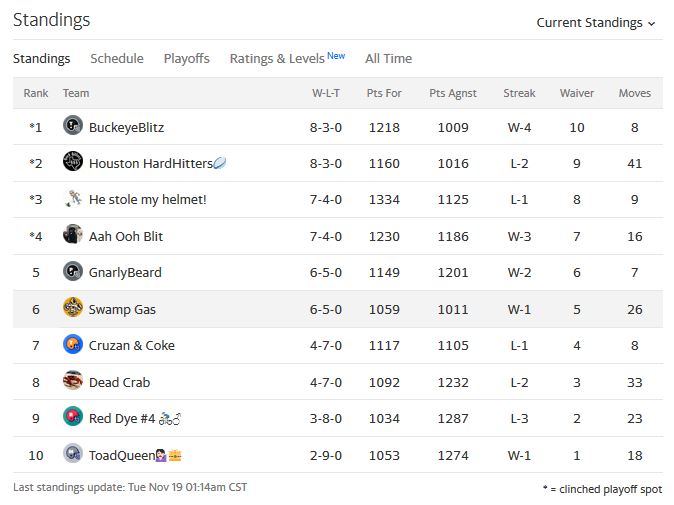This screenshot has width=674, height=505.
Task: Open Swamp Gas team name link
Action: (122, 310)
